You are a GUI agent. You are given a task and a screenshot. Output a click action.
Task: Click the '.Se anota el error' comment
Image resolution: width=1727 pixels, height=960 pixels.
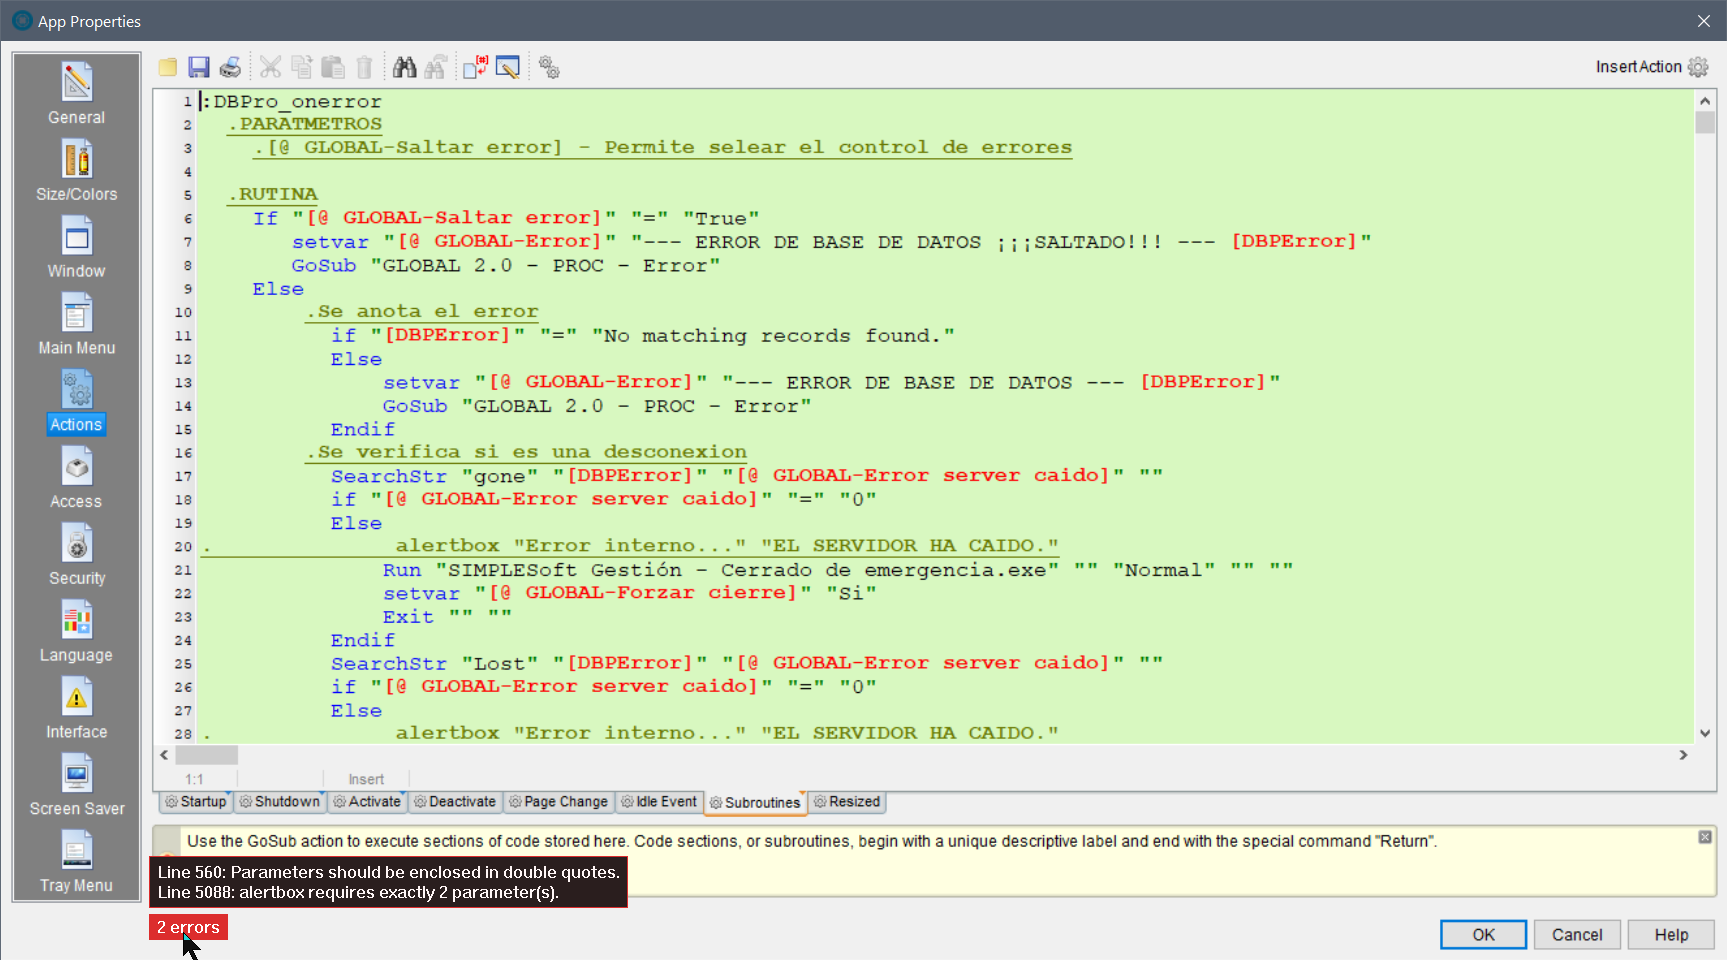click(x=422, y=312)
